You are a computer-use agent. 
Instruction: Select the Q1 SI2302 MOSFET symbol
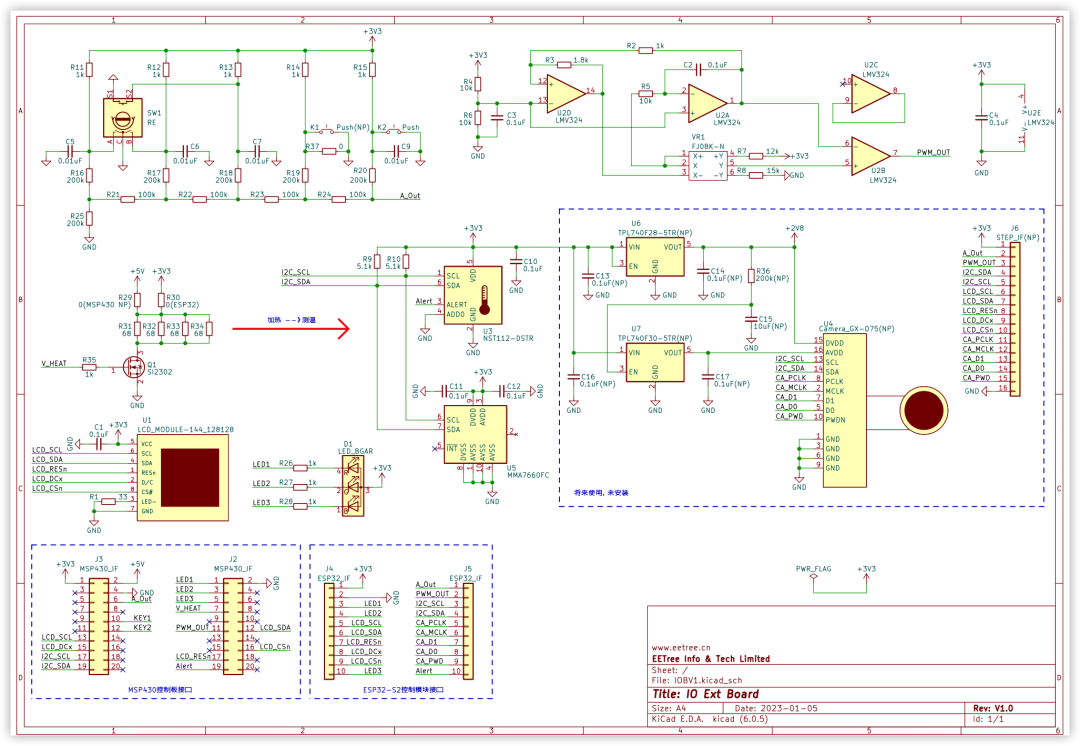pos(134,367)
